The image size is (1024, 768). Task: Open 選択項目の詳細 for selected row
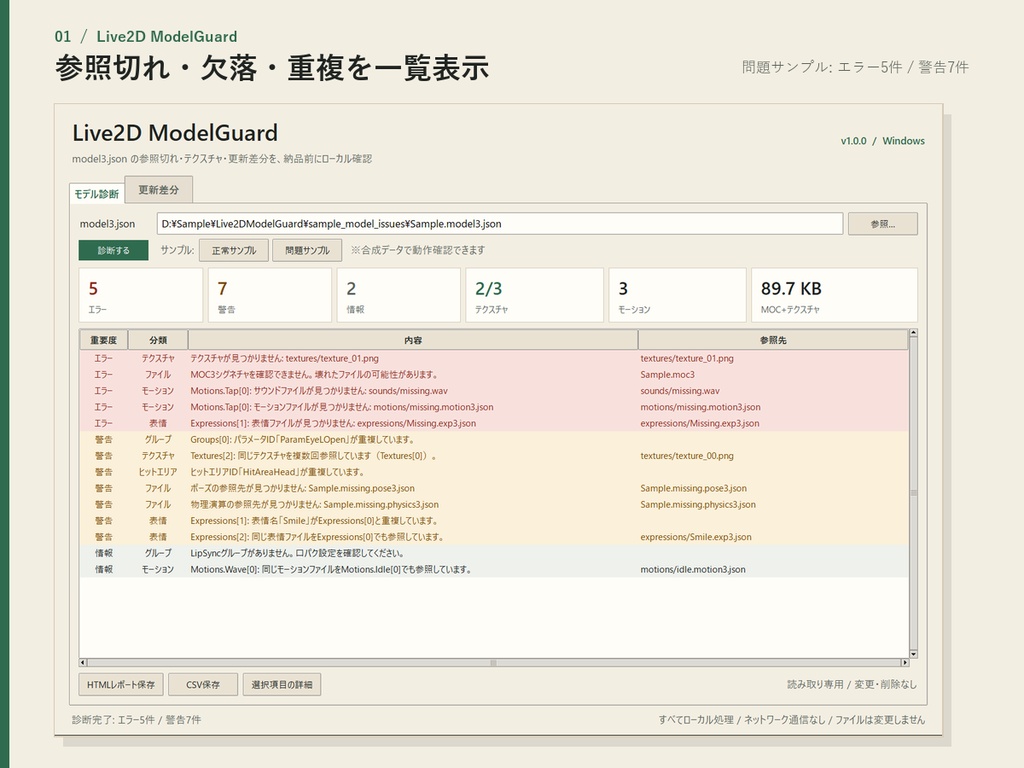[x=281, y=684]
